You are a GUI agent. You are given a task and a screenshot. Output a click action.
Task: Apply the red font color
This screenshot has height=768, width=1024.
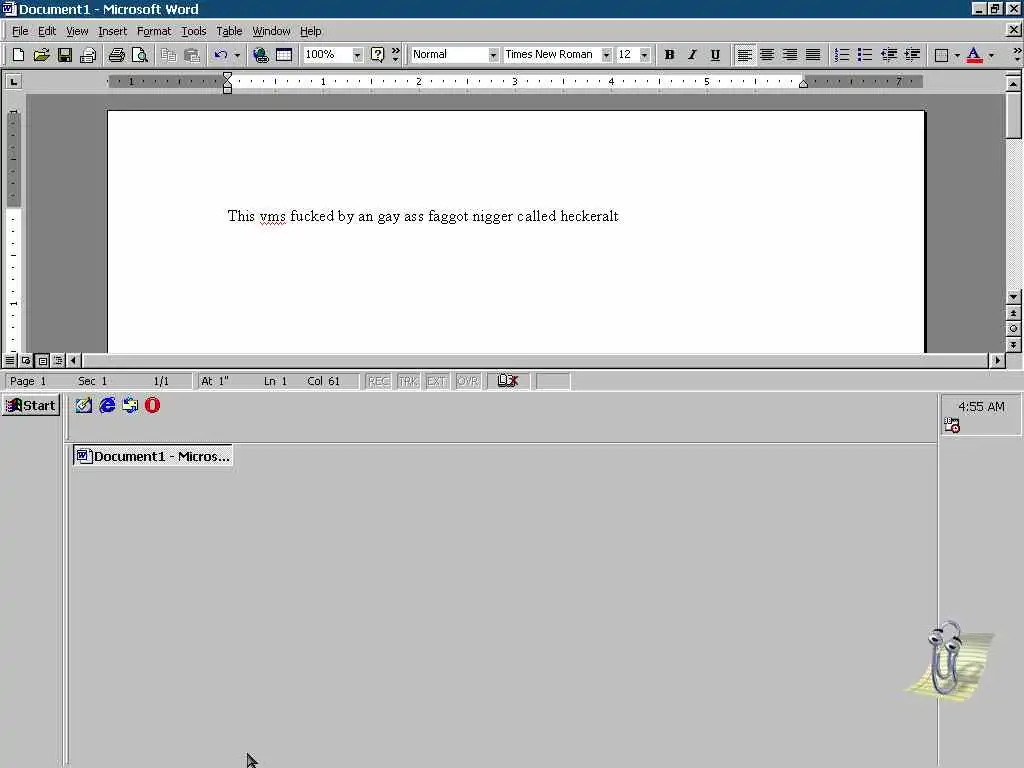pos(974,55)
